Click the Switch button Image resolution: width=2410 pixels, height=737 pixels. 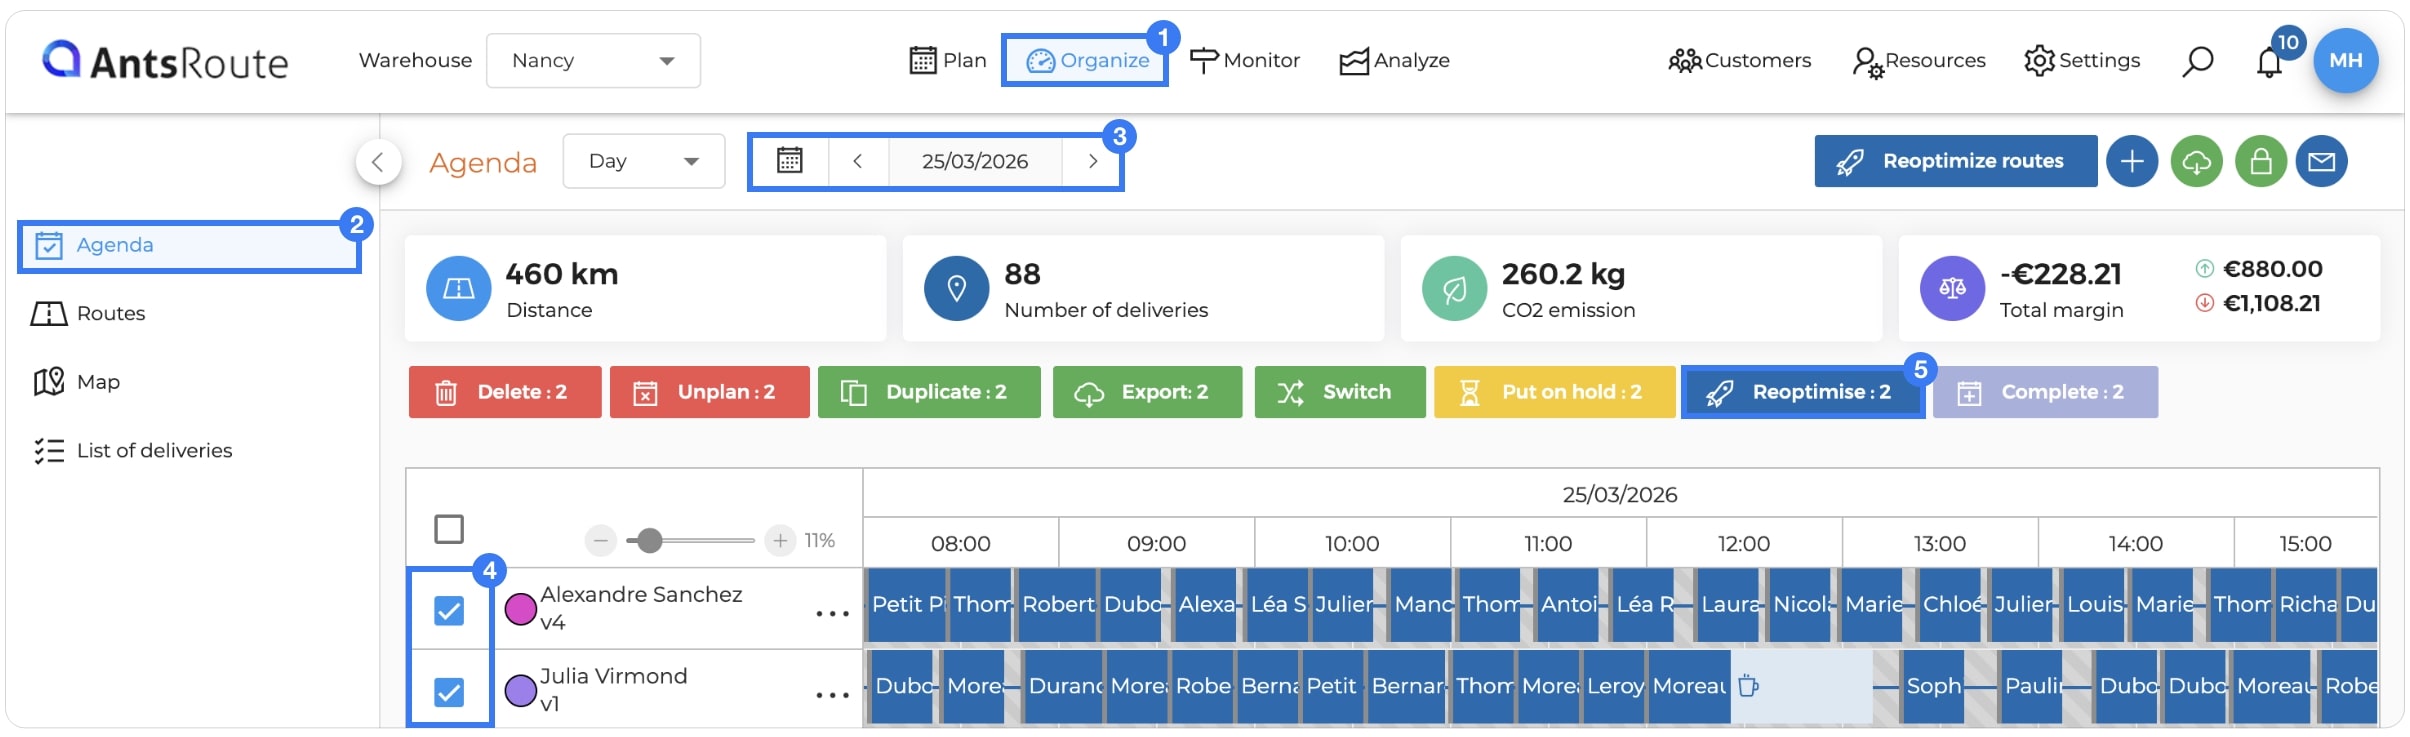pos(1340,392)
